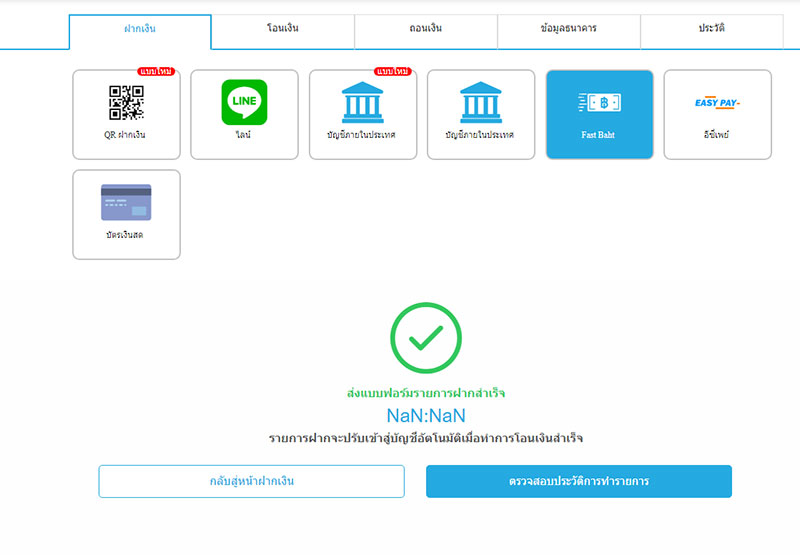The width and height of the screenshot is (800, 555).
Task: Go to the ถอนเงิน withdrawal tab
Action: [426, 29]
